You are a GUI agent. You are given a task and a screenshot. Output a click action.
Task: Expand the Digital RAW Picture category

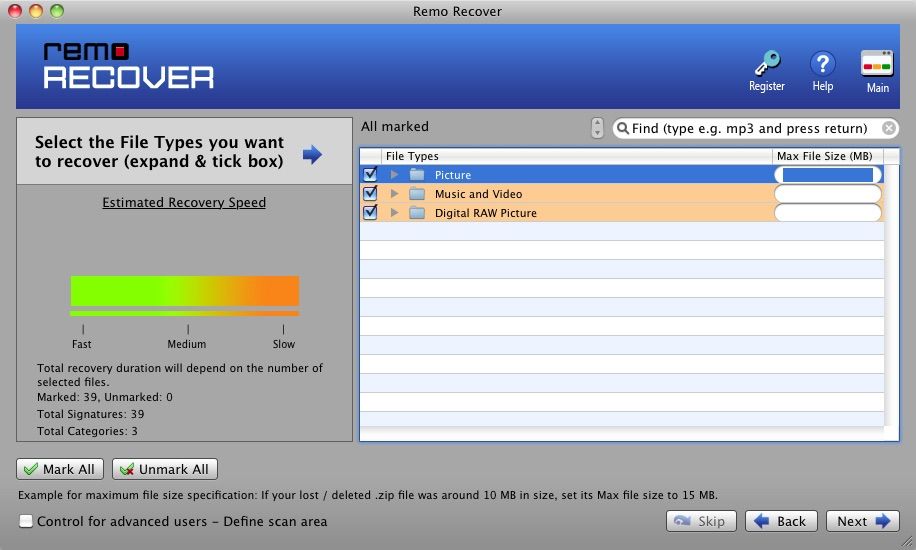[394, 213]
